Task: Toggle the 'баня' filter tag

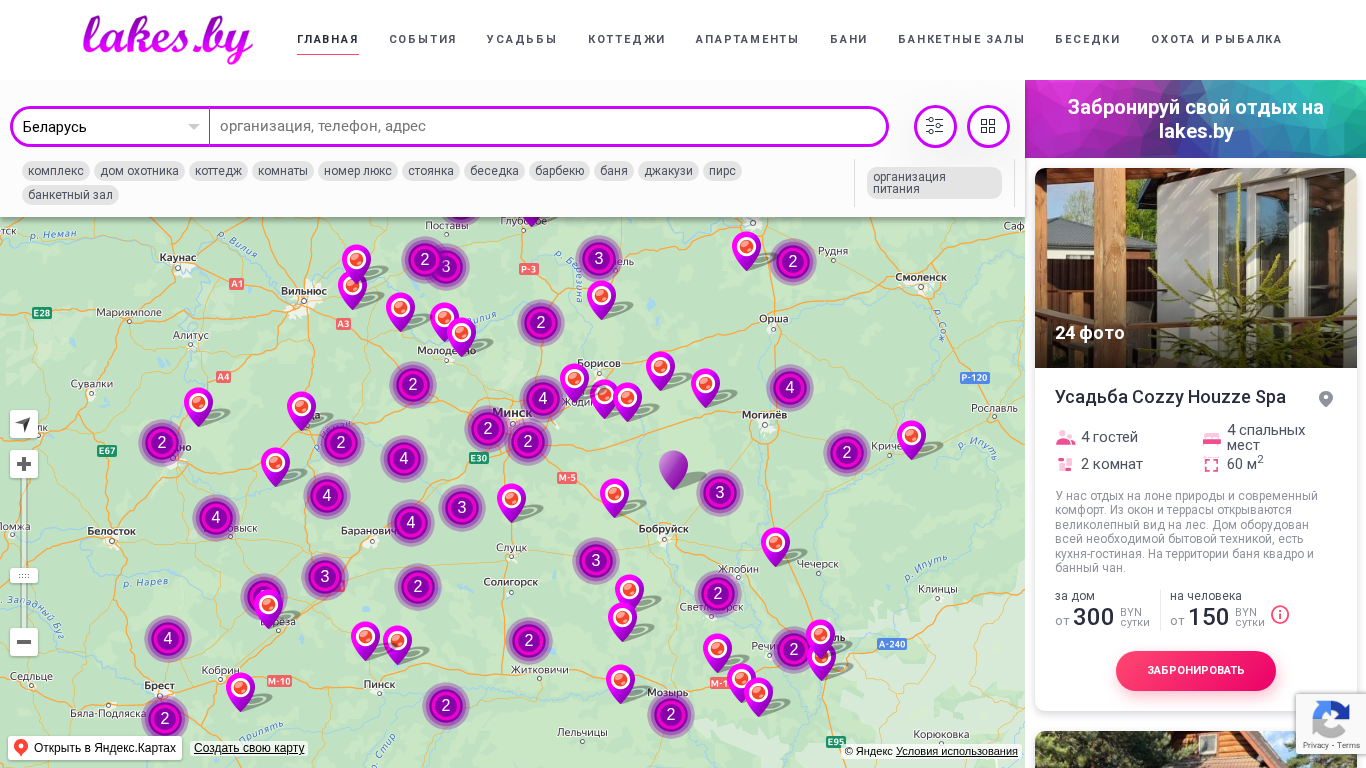Action: [614, 171]
